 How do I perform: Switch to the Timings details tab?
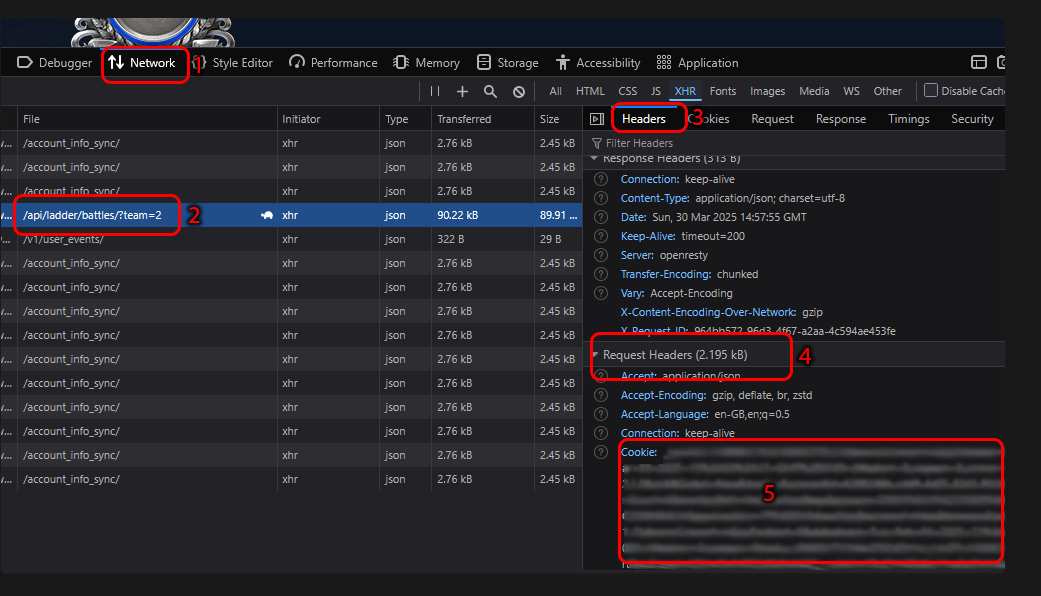[908, 119]
